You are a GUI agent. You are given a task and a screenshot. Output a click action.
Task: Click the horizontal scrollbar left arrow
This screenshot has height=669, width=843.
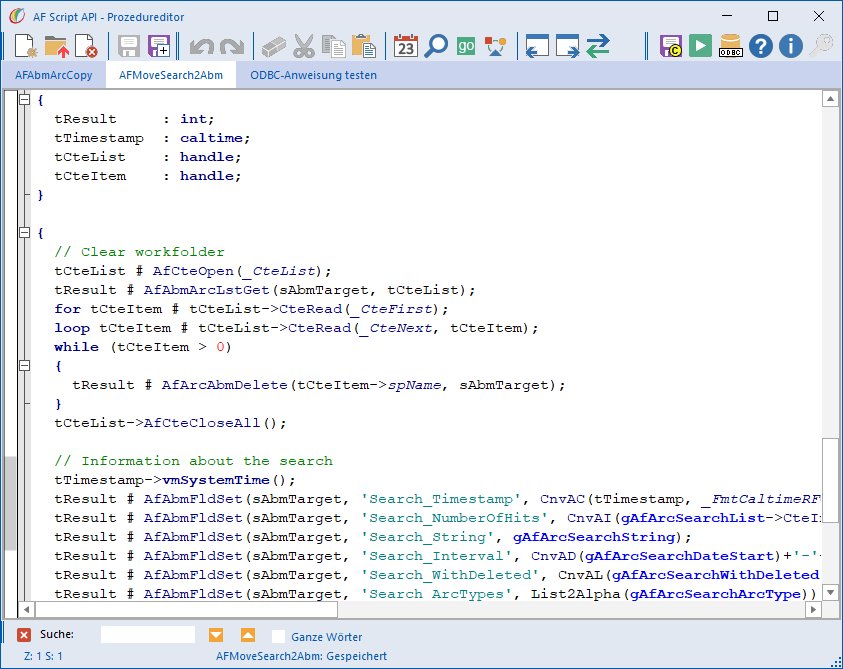click(x=26, y=609)
